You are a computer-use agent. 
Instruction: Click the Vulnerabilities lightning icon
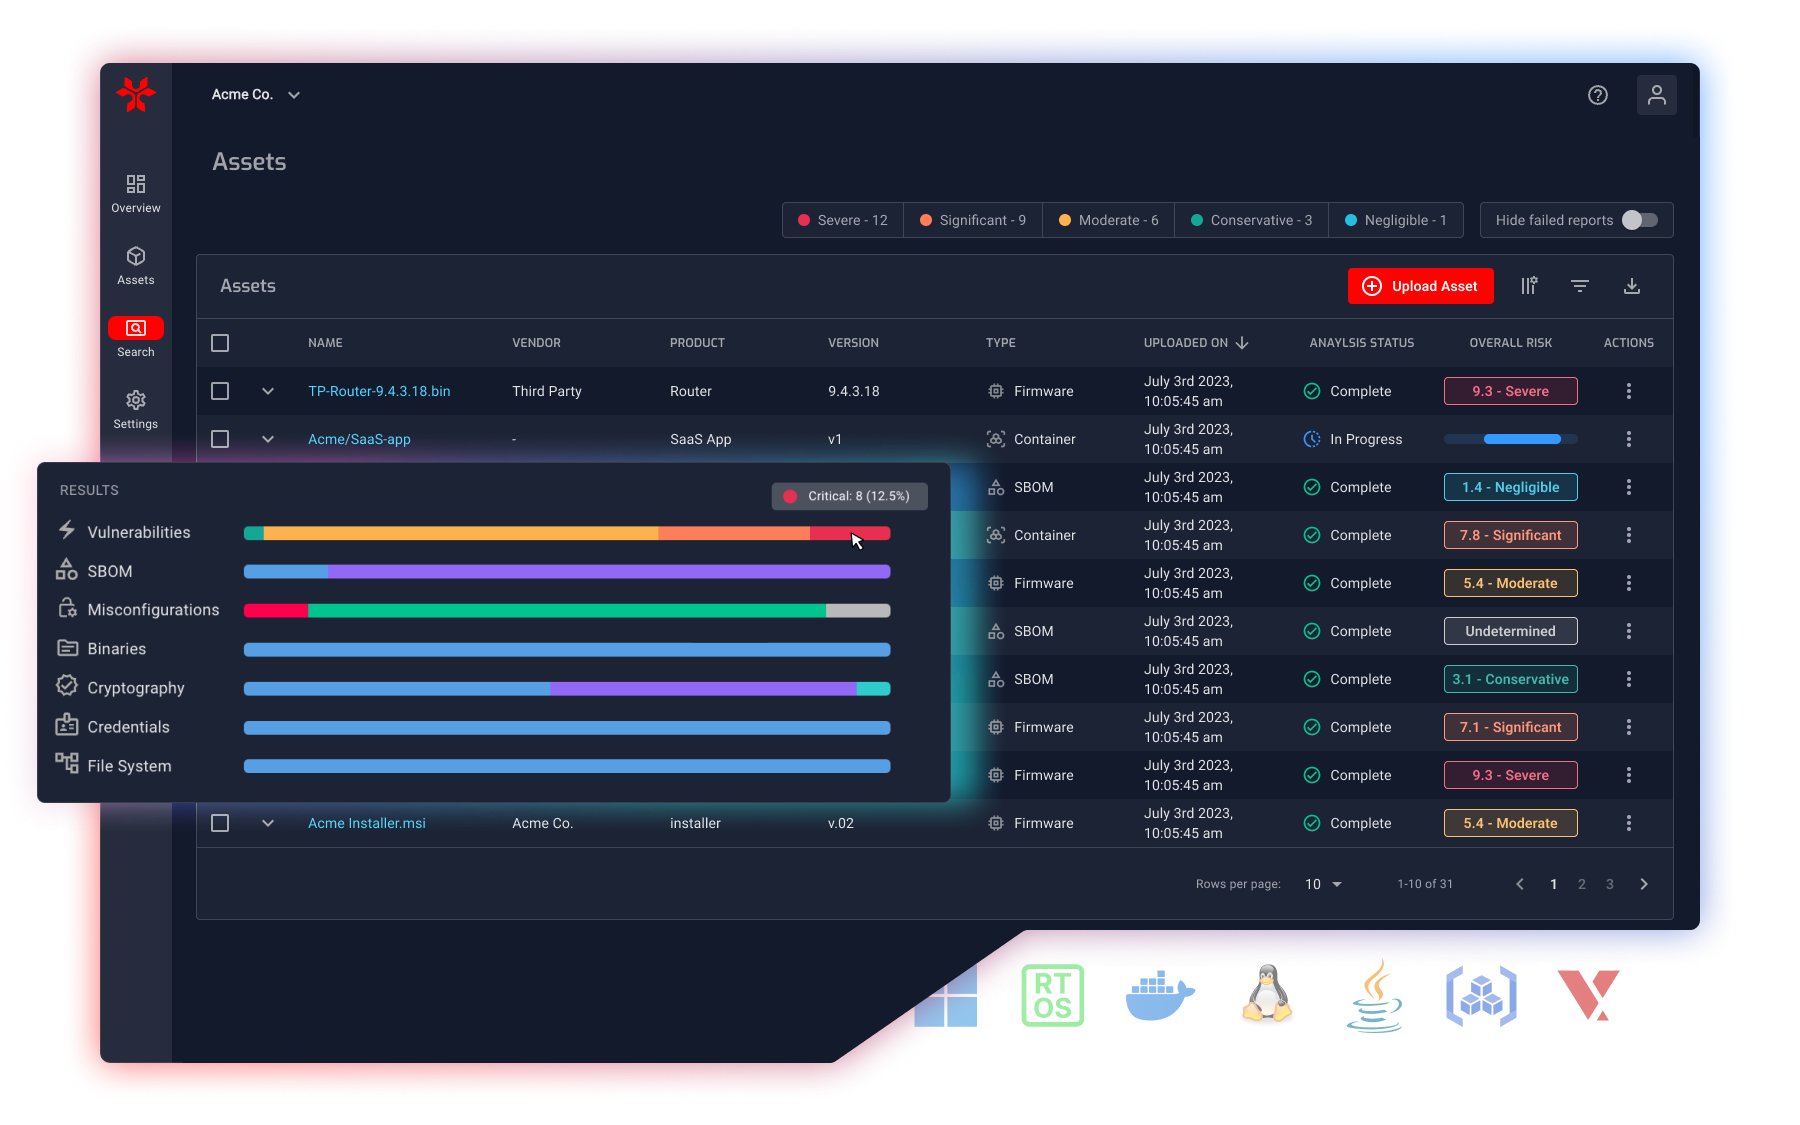point(67,530)
